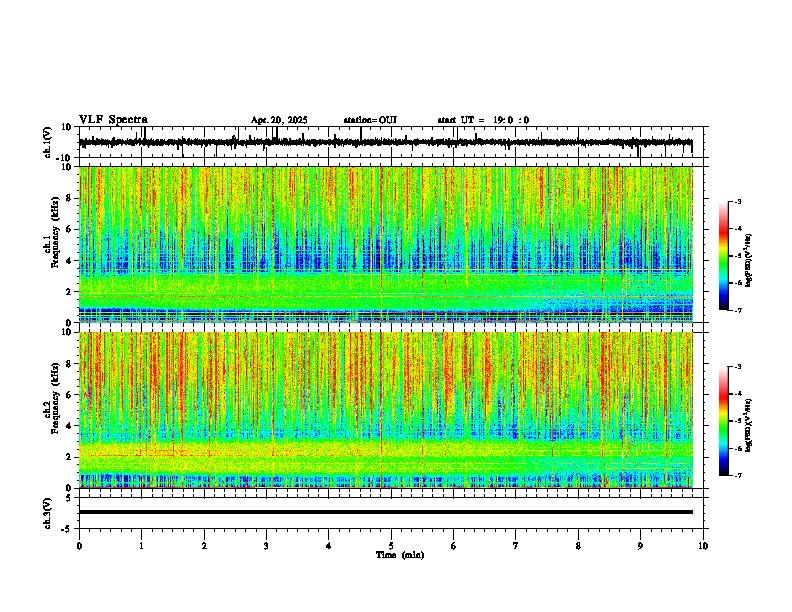The width and height of the screenshot is (792, 612).
Task: Click time-axis tick label 5 at the bottom
Action: (391, 546)
